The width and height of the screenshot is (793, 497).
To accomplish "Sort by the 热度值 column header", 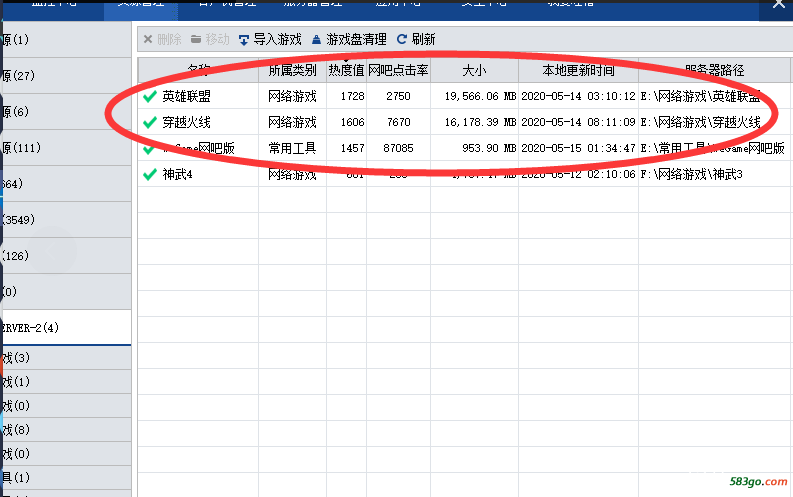I will point(346,70).
